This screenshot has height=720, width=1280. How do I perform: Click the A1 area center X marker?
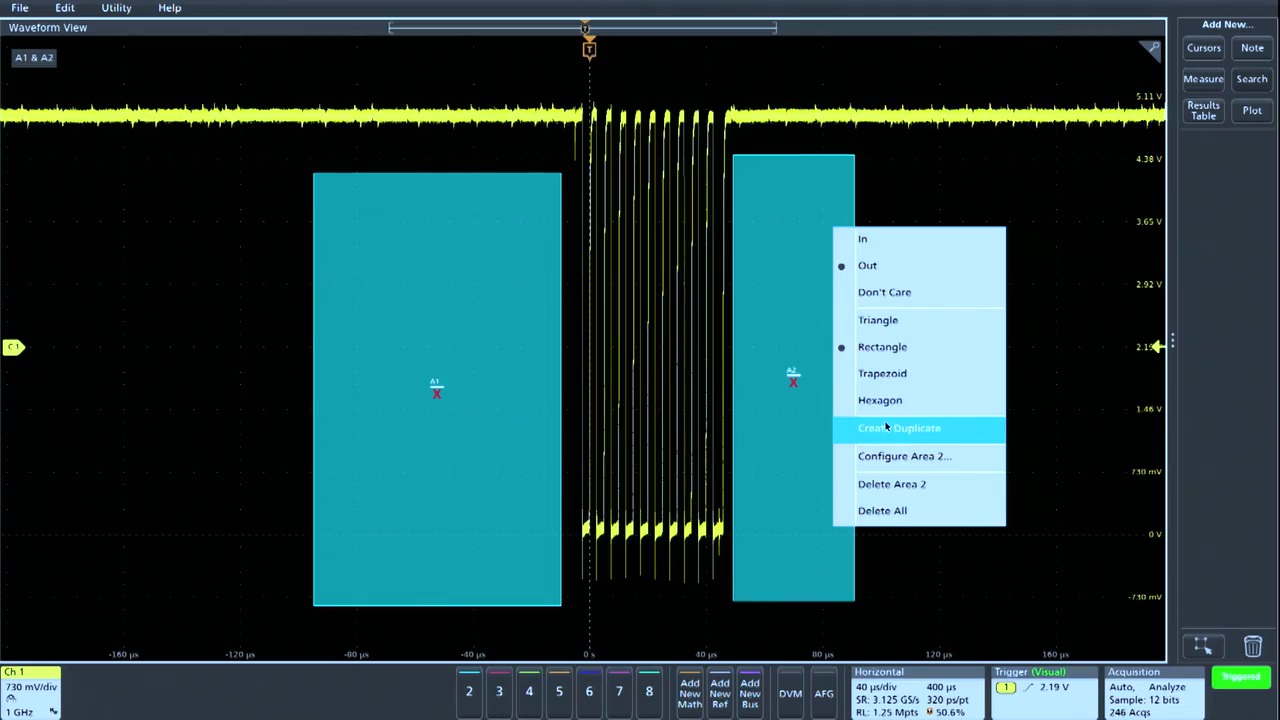point(436,393)
